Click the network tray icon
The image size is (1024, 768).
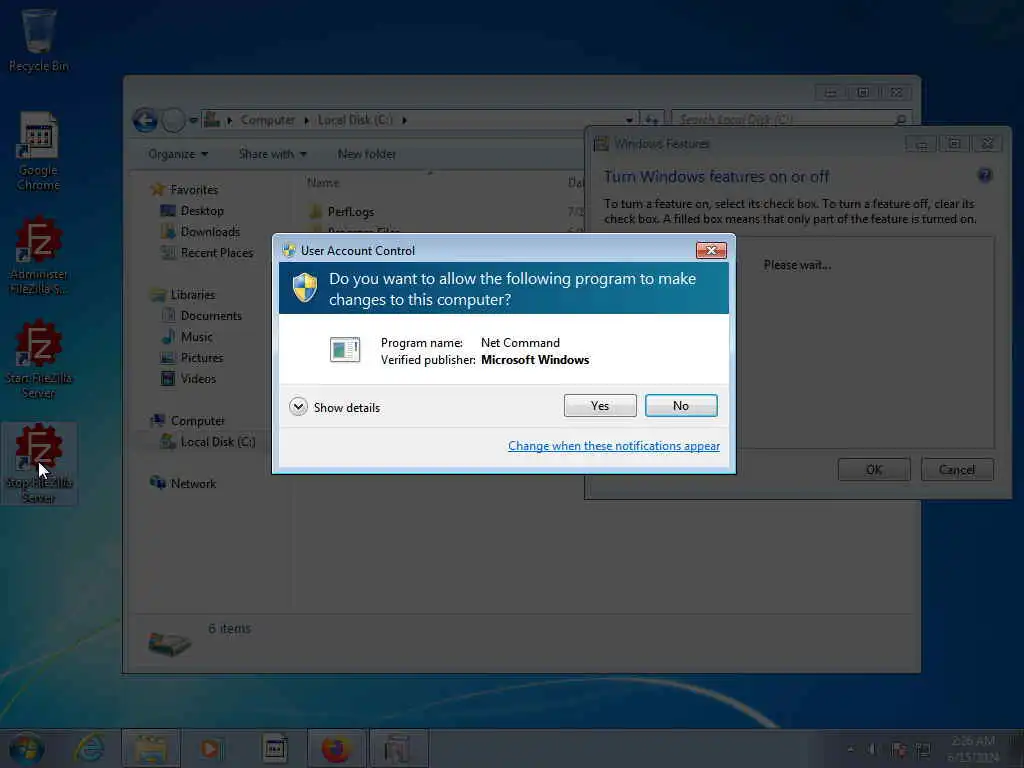[x=923, y=749]
